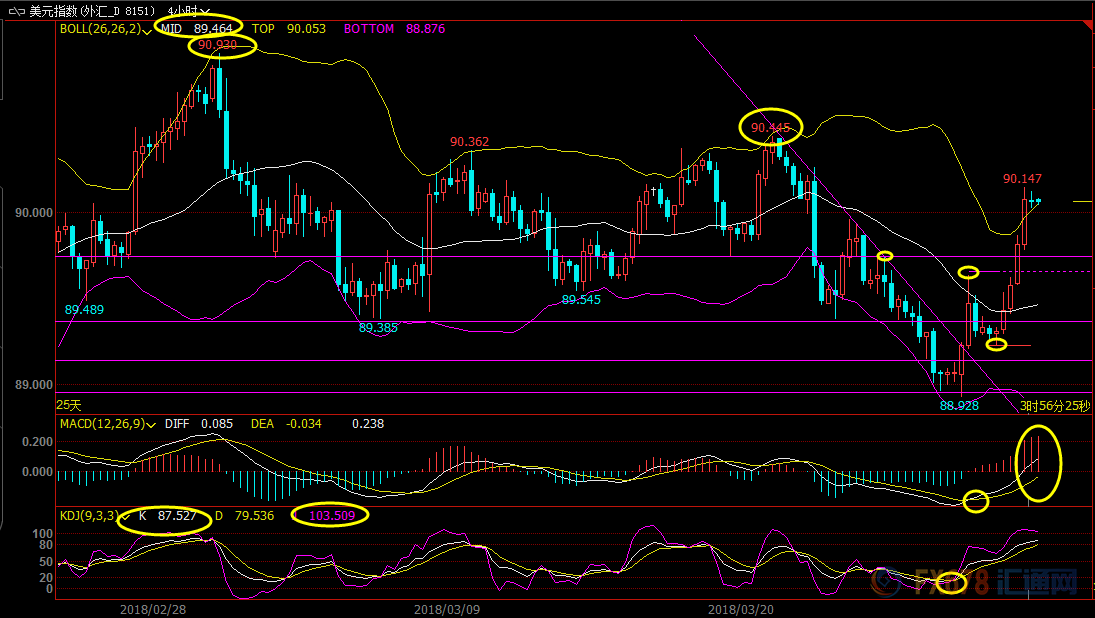This screenshot has width=1095, height=618.
Task: Click the 3时56分25秒 countdown timer
Action: [x=1055, y=406]
